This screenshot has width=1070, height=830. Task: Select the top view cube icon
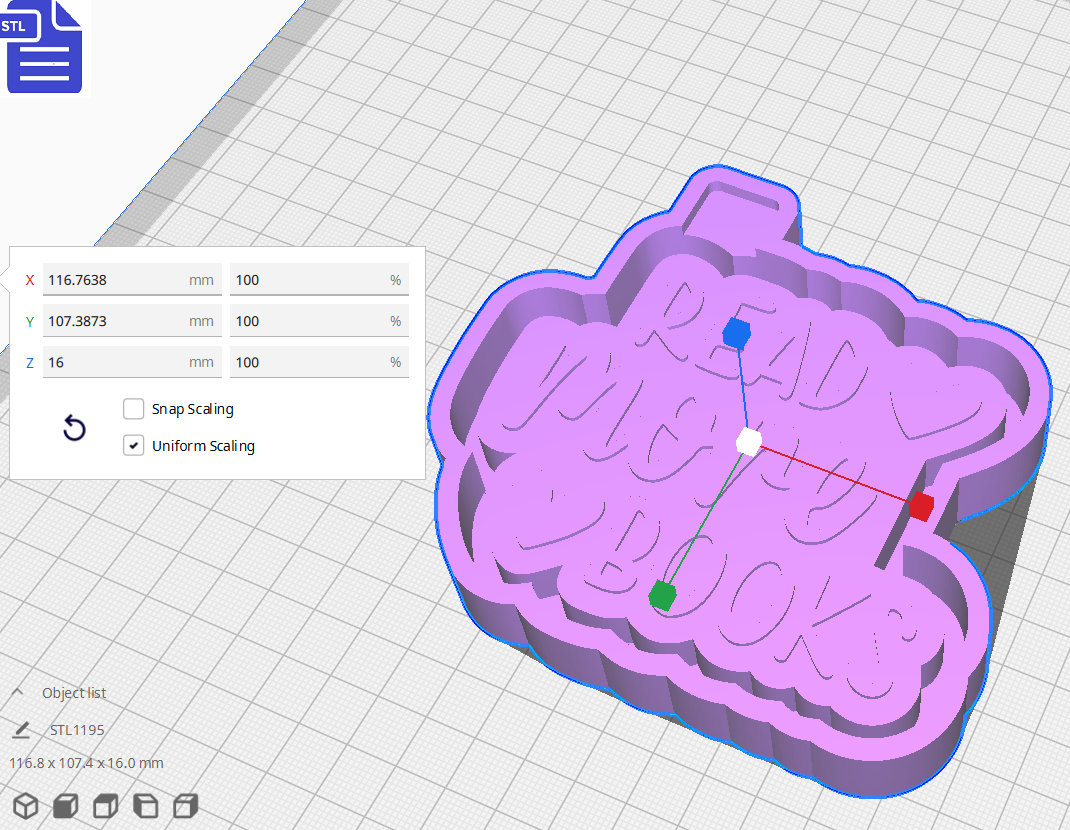point(105,806)
